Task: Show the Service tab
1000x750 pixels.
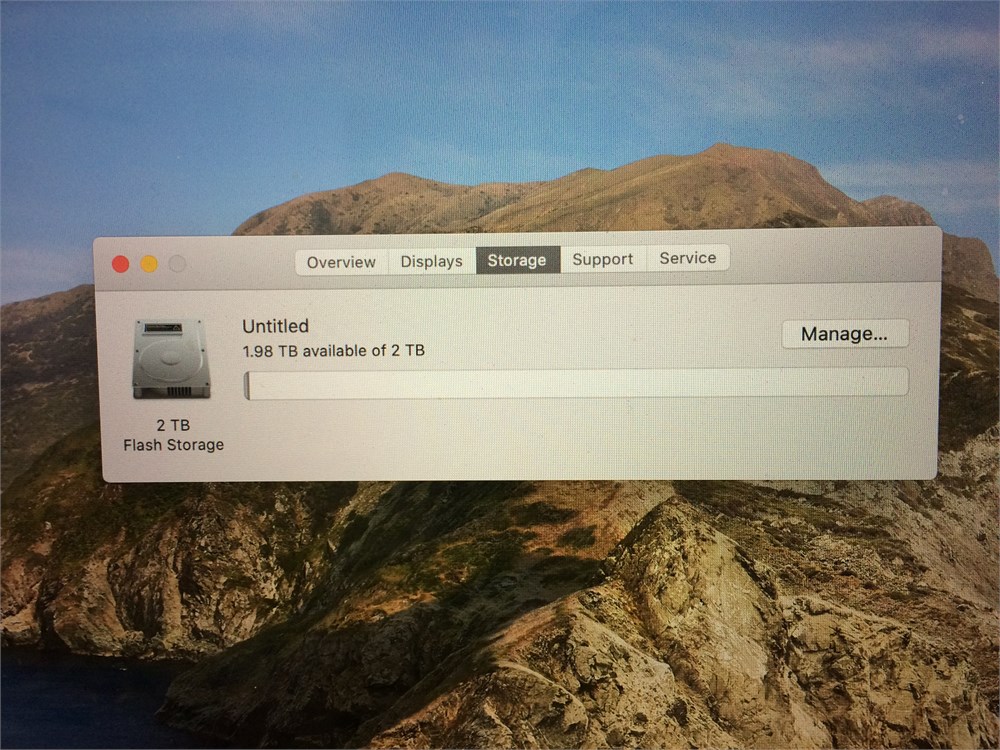Action: coord(688,258)
